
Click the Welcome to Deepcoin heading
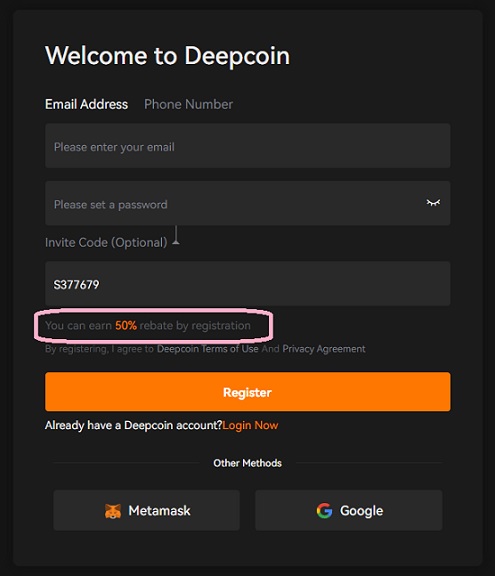pyautogui.click(x=167, y=56)
